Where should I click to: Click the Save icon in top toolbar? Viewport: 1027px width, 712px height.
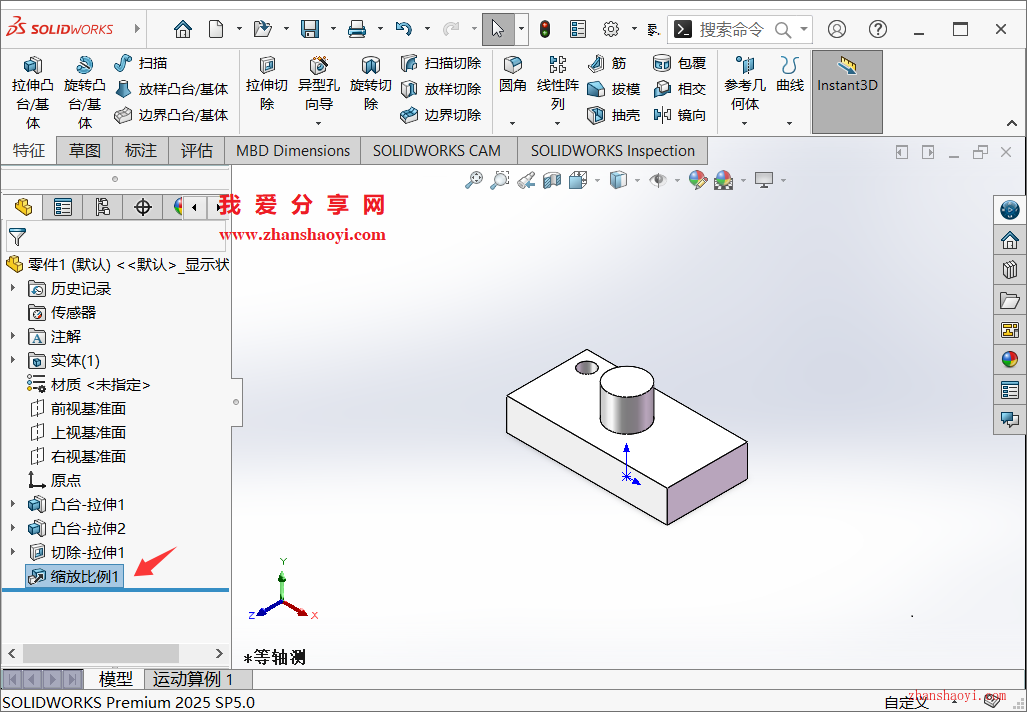(310, 29)
